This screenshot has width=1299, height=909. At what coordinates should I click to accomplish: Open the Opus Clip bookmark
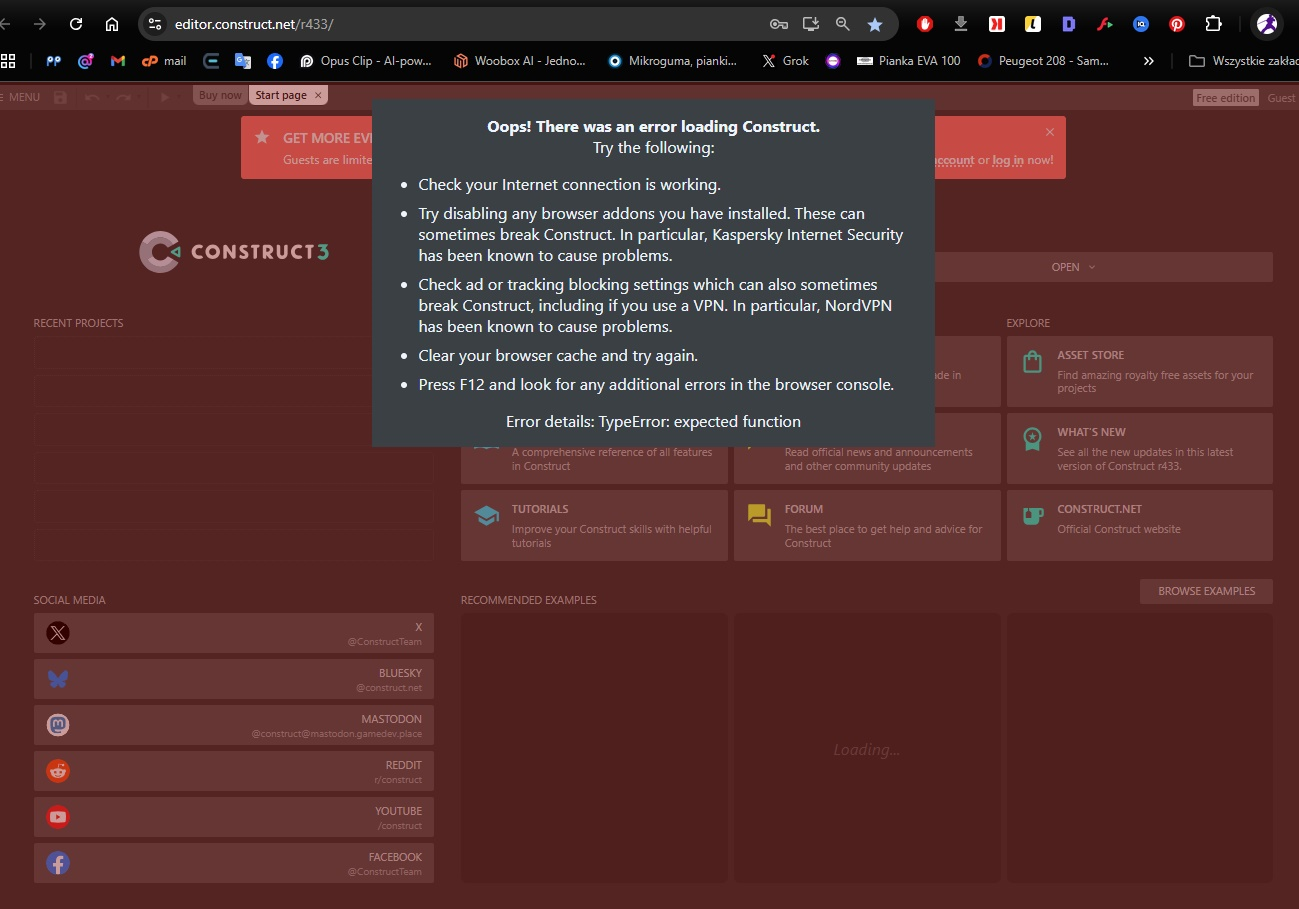point(366,61)
